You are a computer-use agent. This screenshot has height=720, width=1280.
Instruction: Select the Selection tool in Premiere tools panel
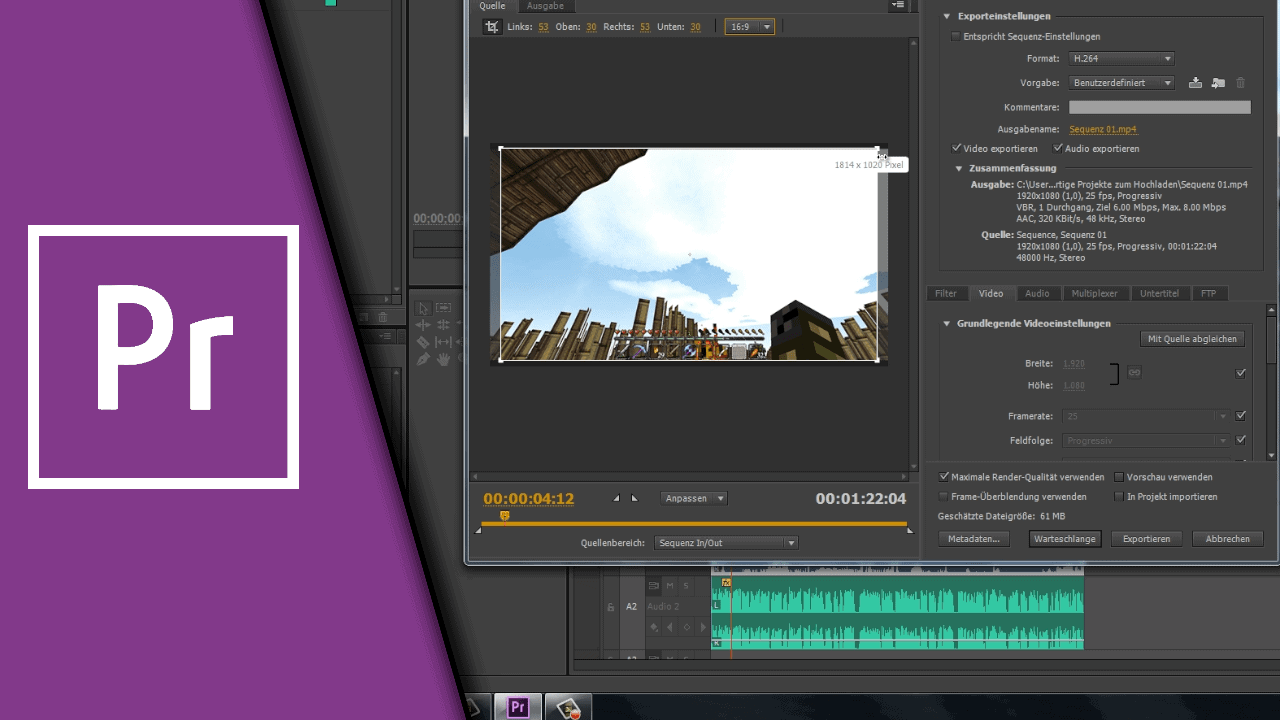pyautogui.click(x=423, y=308)
